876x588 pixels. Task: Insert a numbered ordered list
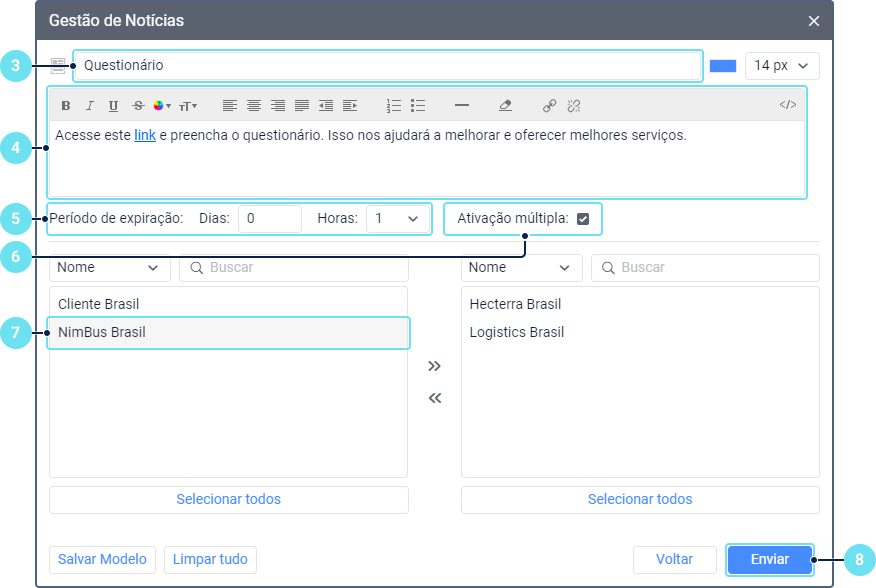393,105
